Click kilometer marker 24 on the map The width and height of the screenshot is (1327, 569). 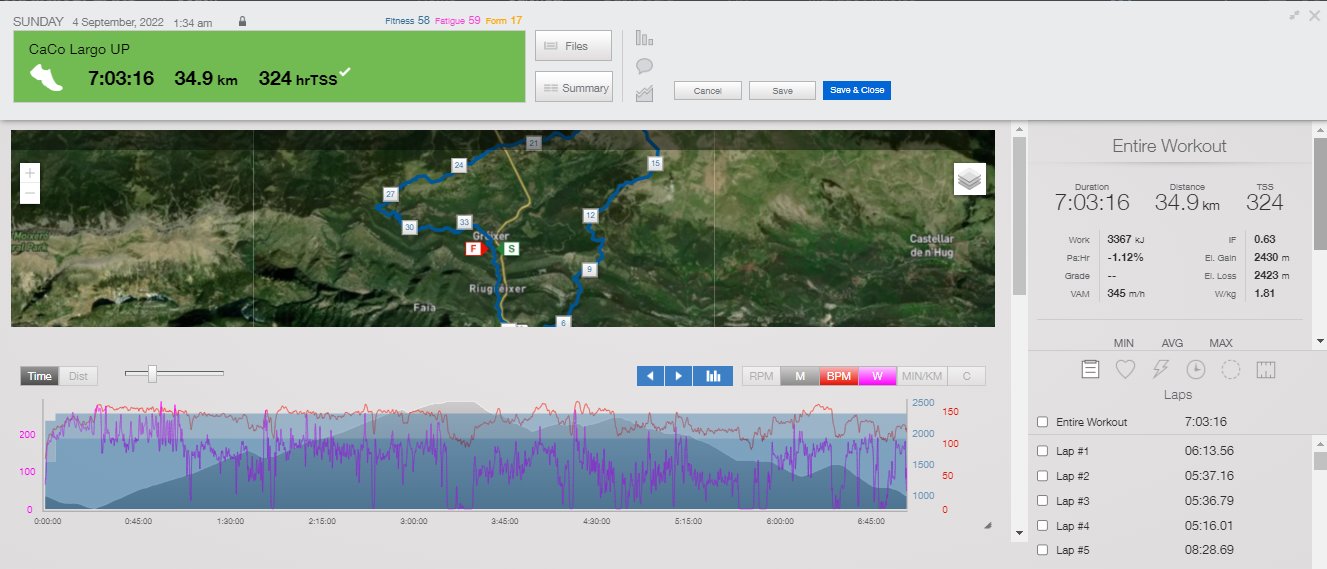click(459, 165)
